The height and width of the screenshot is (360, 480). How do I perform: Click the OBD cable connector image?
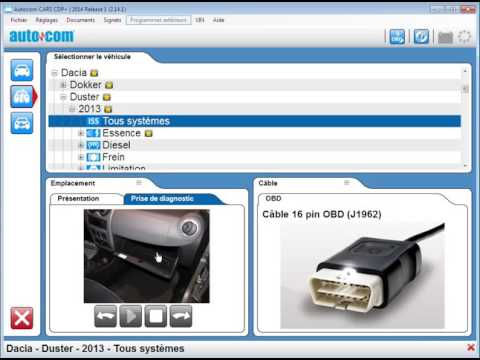pyautogui.click(x=362, y=275)
